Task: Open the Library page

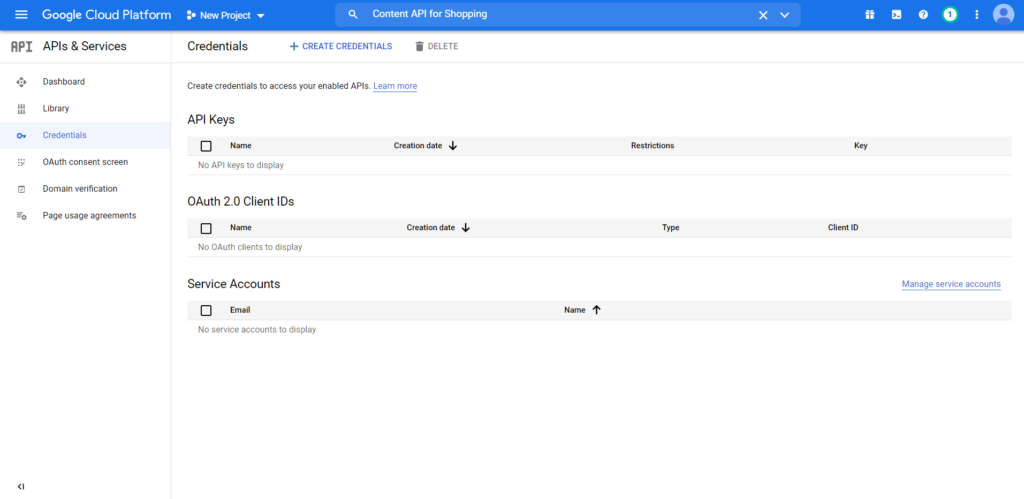Action: coord(56,108)
